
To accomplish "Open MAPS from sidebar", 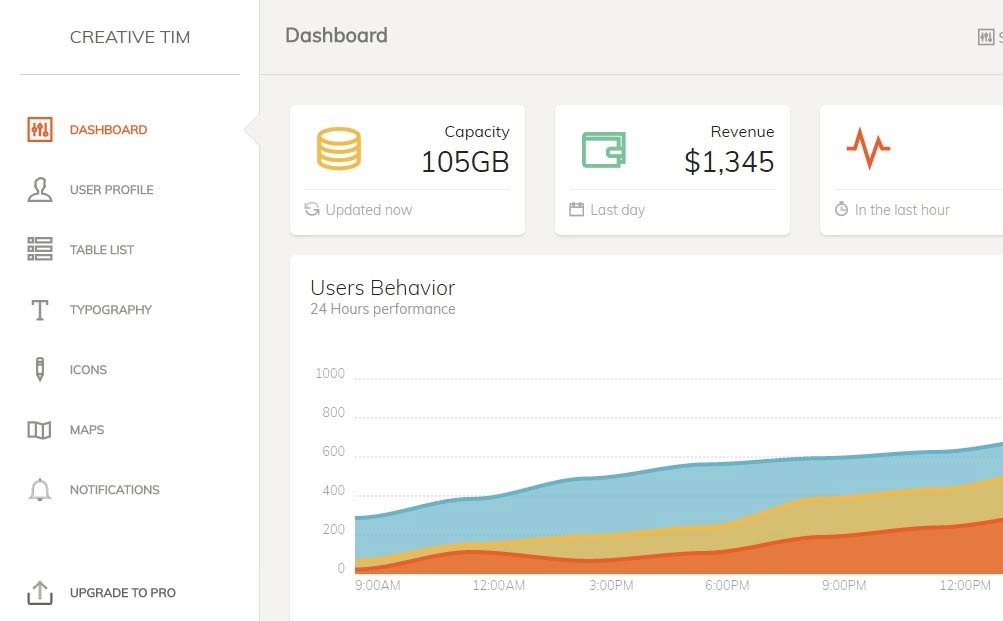I will click(x=87, y=430).
